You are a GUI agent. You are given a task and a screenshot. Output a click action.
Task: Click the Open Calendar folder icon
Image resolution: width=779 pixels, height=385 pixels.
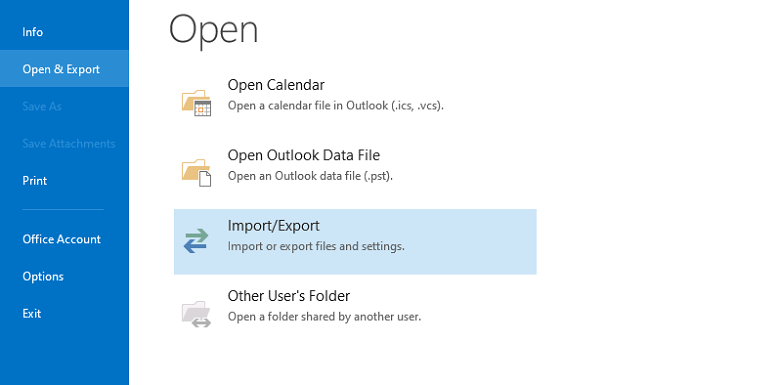[x=196, y=103]
